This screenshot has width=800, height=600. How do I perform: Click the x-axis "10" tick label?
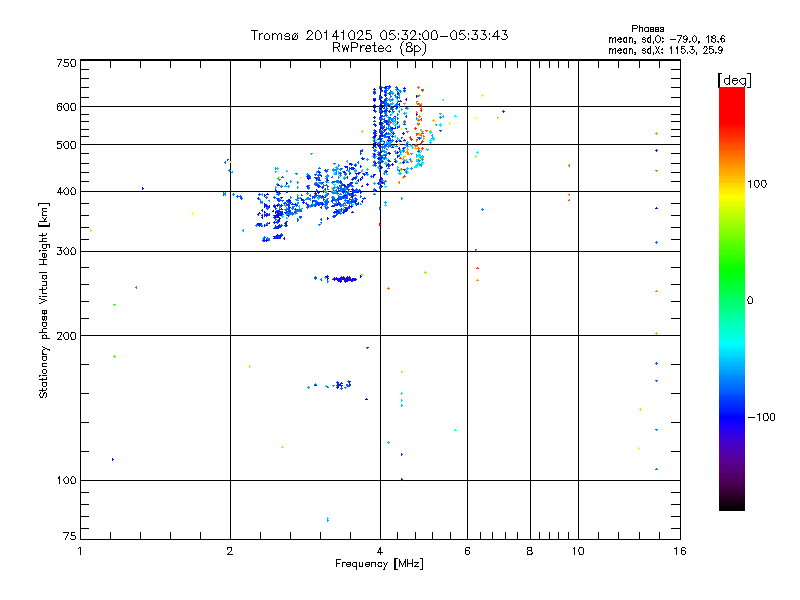578,551
